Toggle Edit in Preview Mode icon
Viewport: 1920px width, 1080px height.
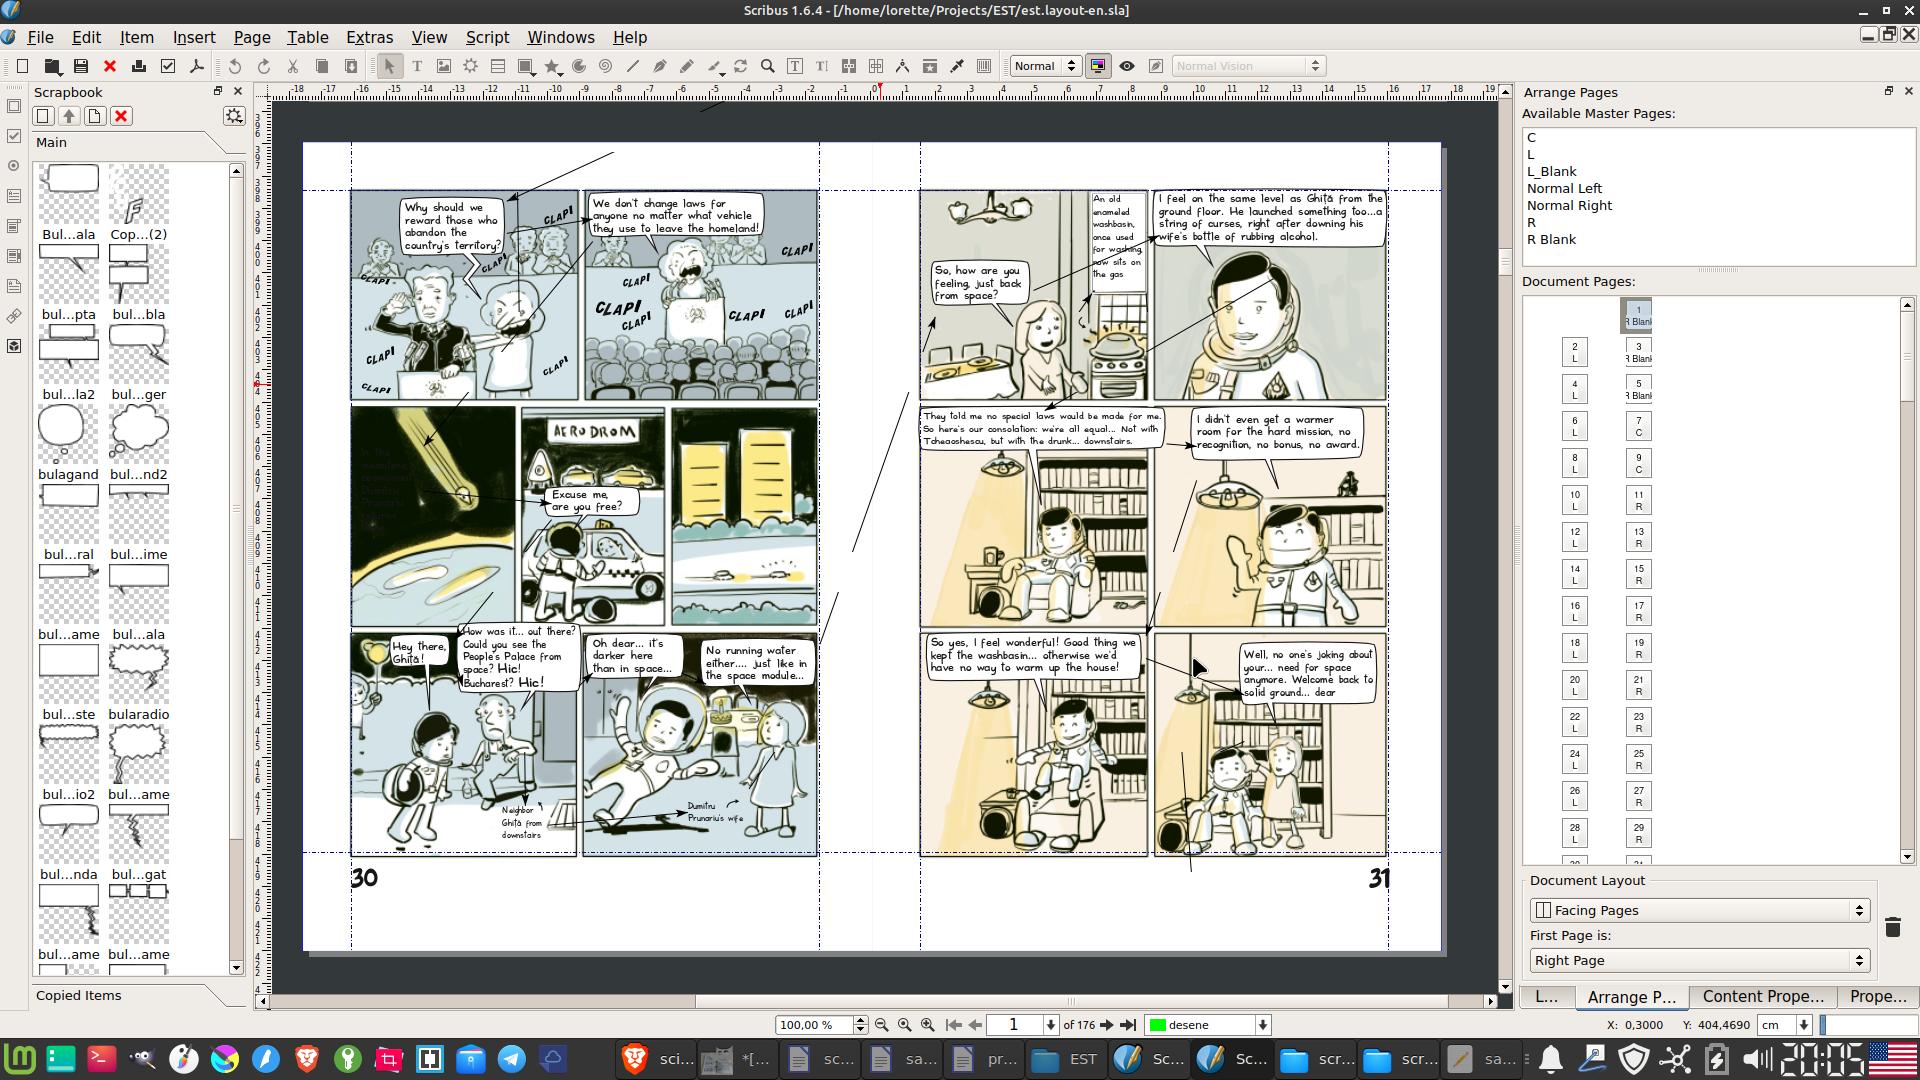(x=1156, y=66)
